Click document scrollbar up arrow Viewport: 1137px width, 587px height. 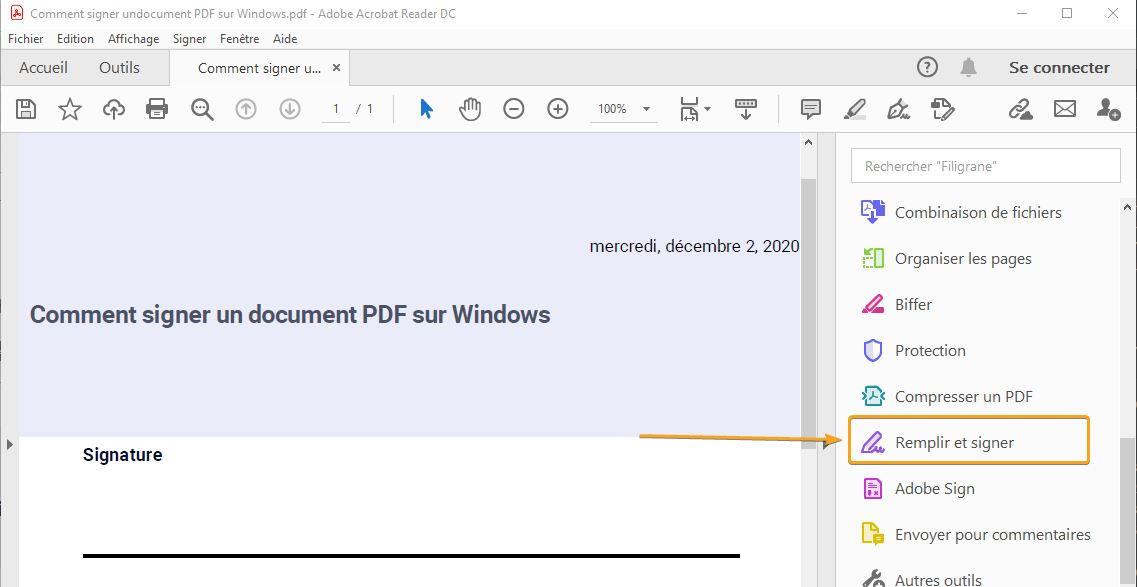coord(809,143)
